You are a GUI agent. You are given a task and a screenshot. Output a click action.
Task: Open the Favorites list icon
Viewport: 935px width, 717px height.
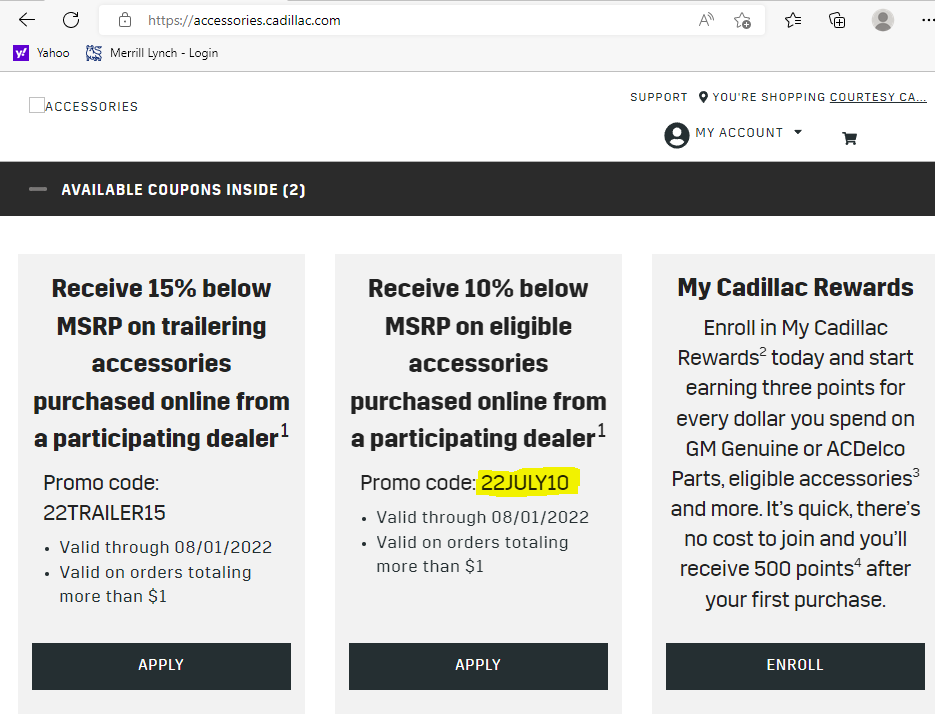pos(793,20)
